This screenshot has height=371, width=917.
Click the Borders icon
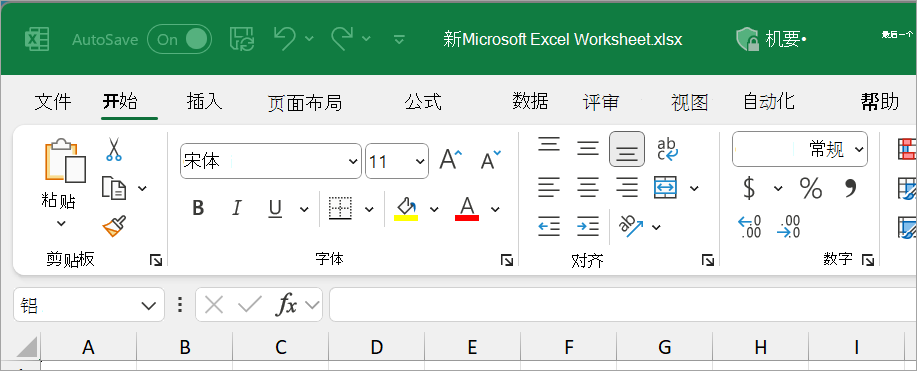click(x=340, y=208)
